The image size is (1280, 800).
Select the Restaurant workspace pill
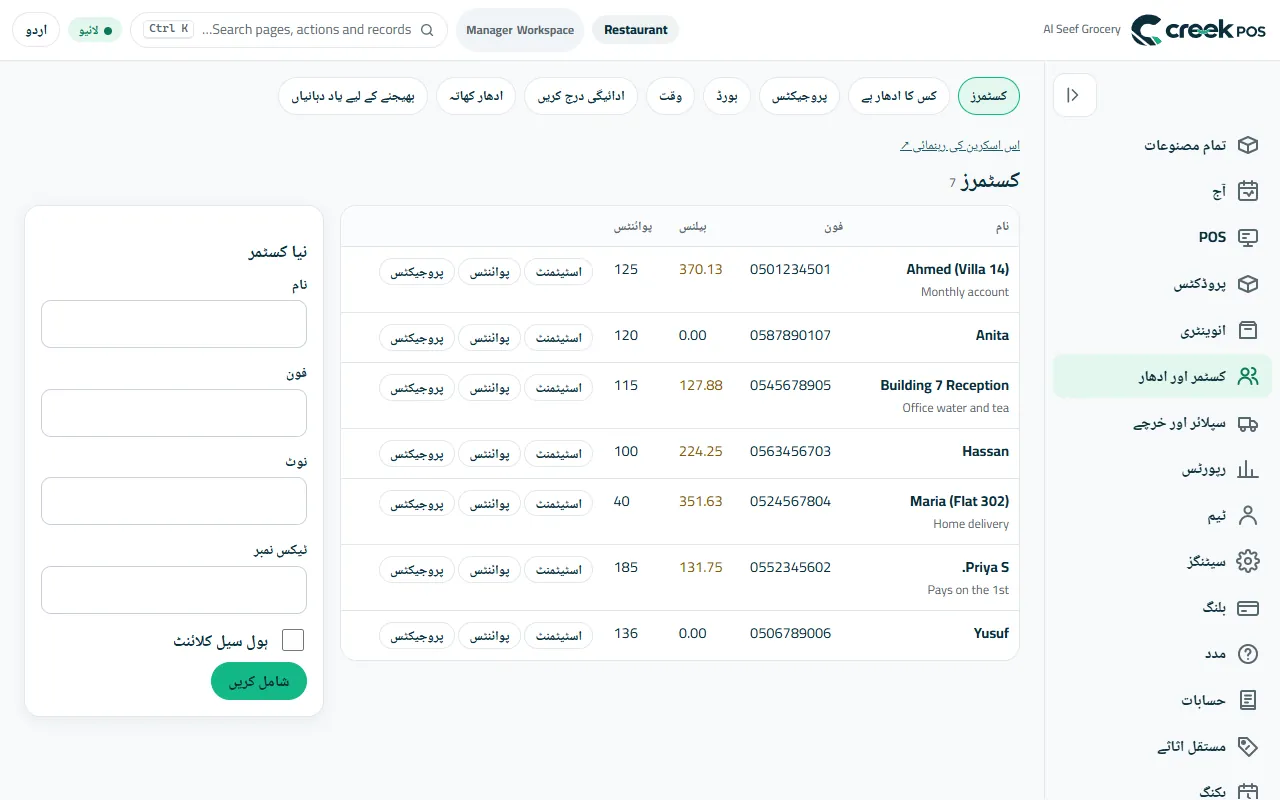click(x=636, y=30)
